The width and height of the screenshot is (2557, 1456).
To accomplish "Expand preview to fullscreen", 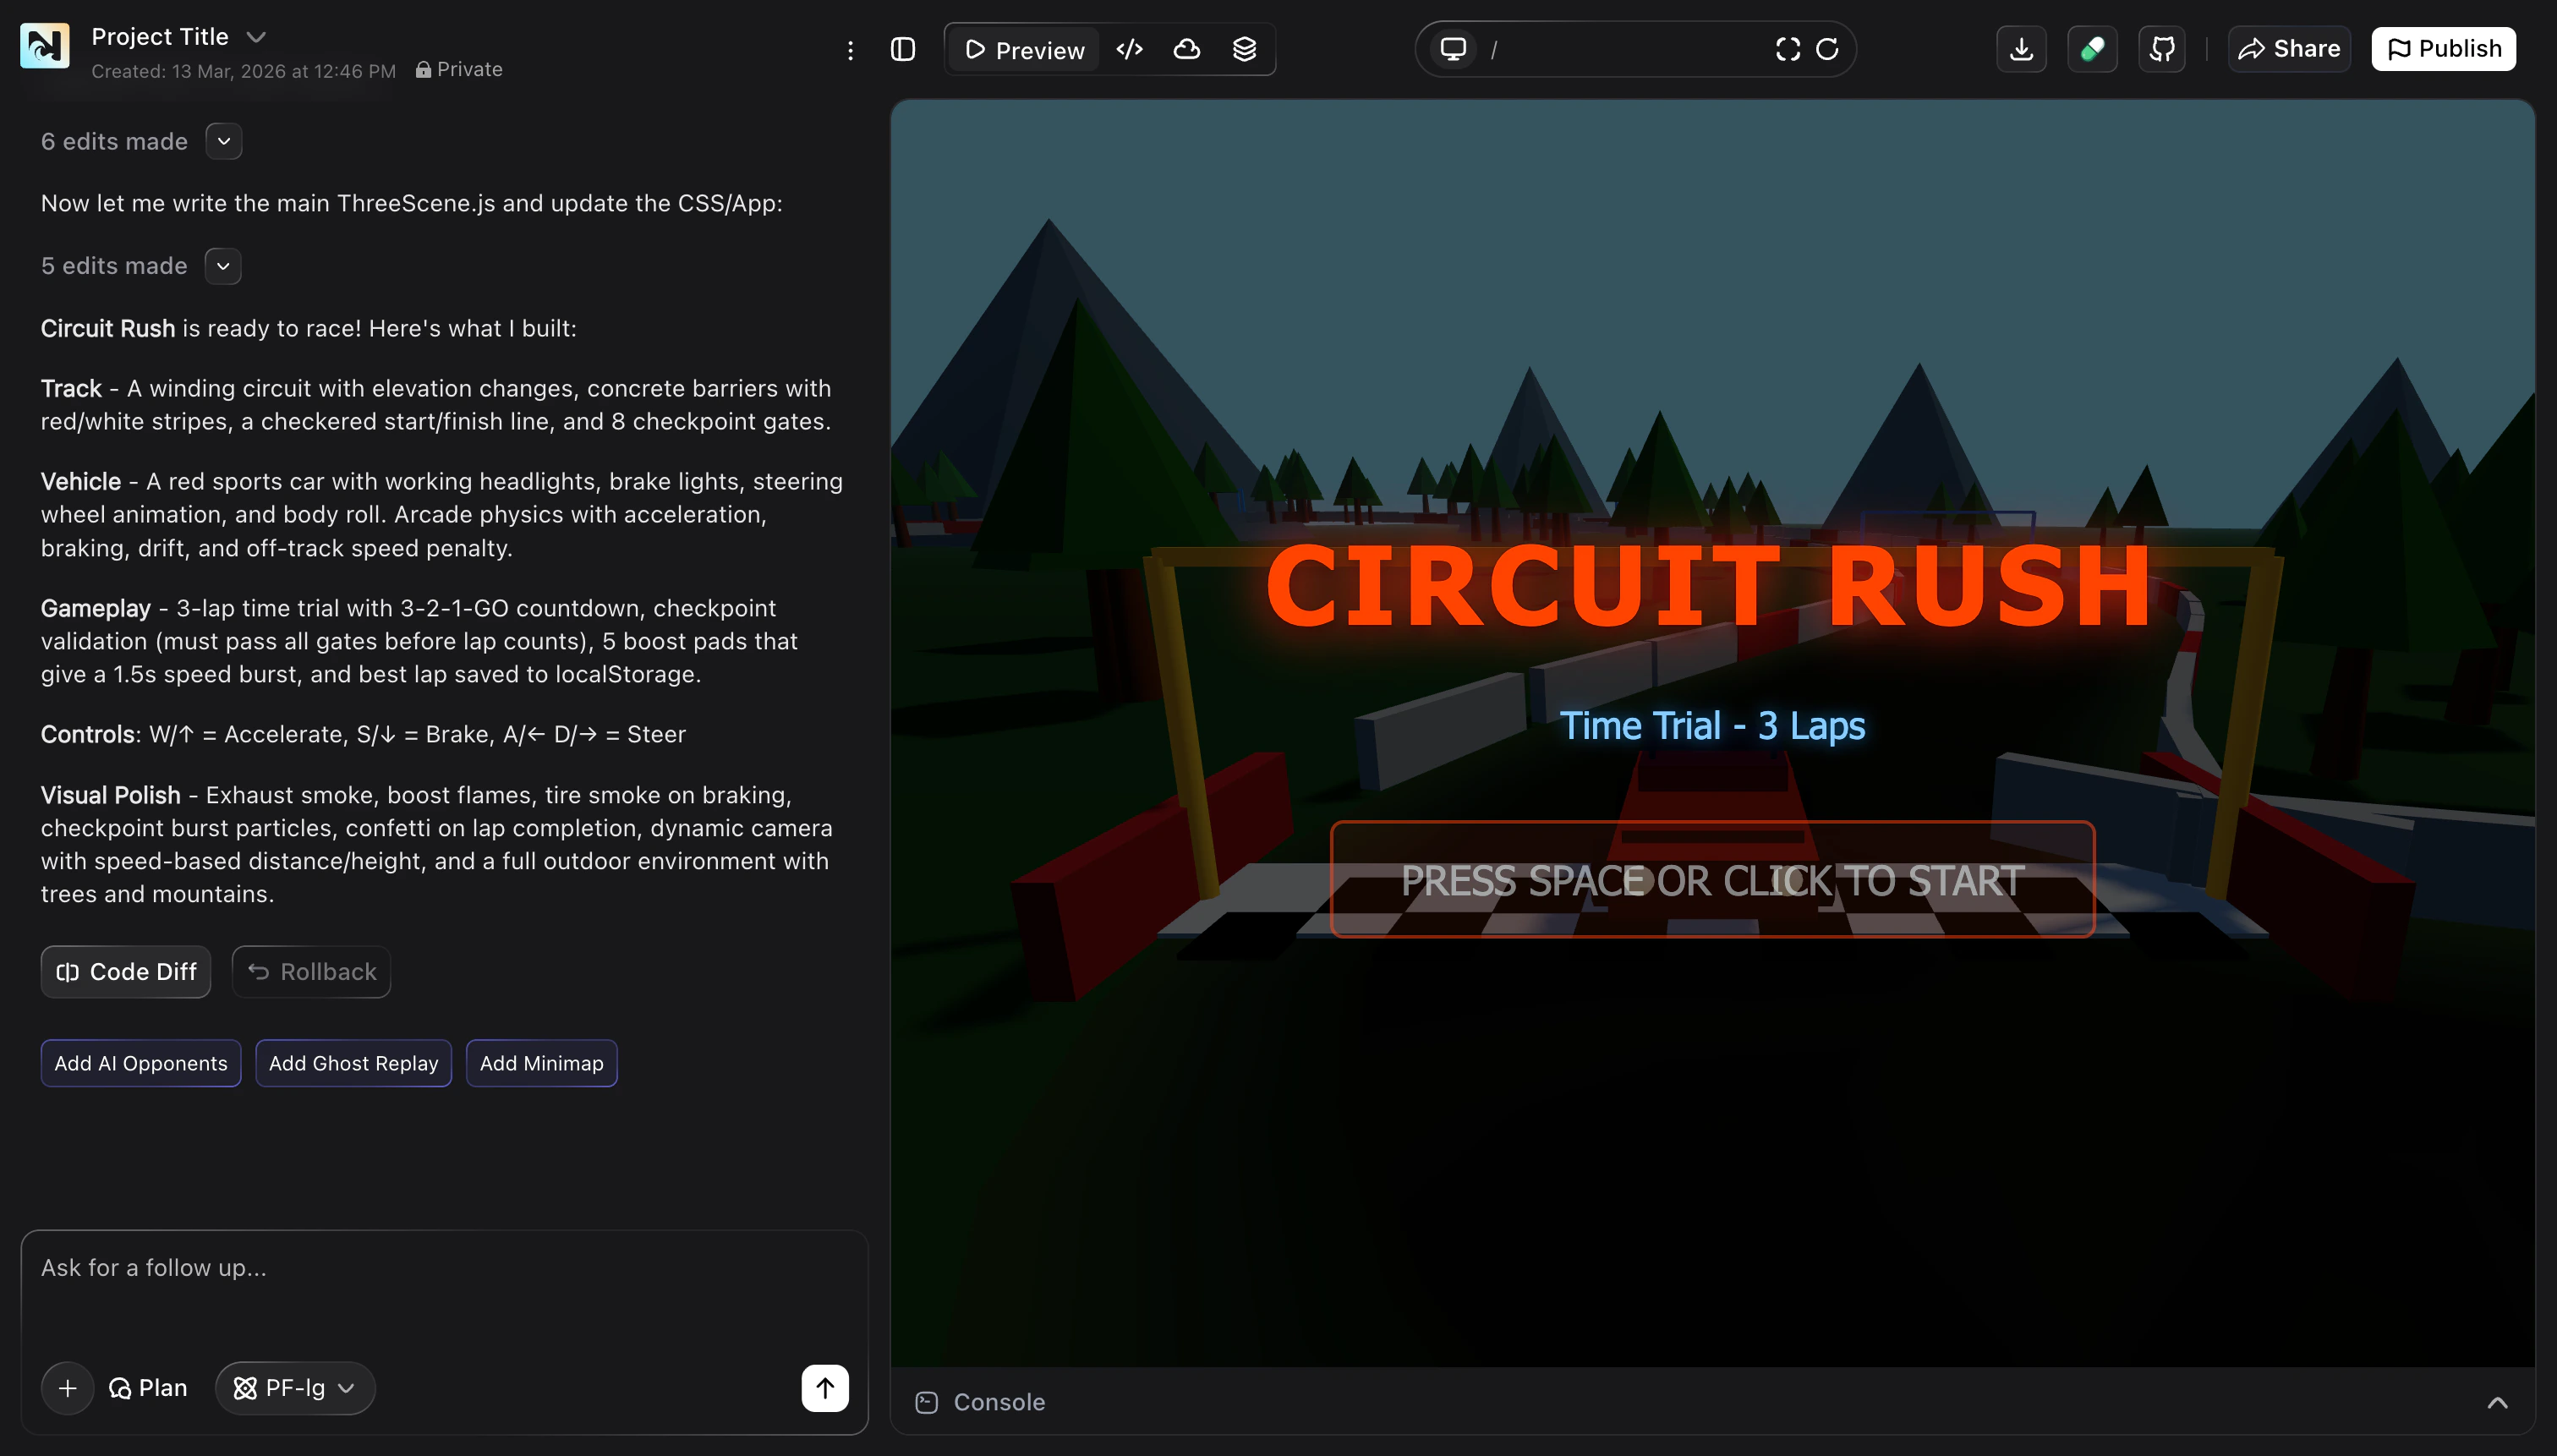I will tap(1787, 48).
